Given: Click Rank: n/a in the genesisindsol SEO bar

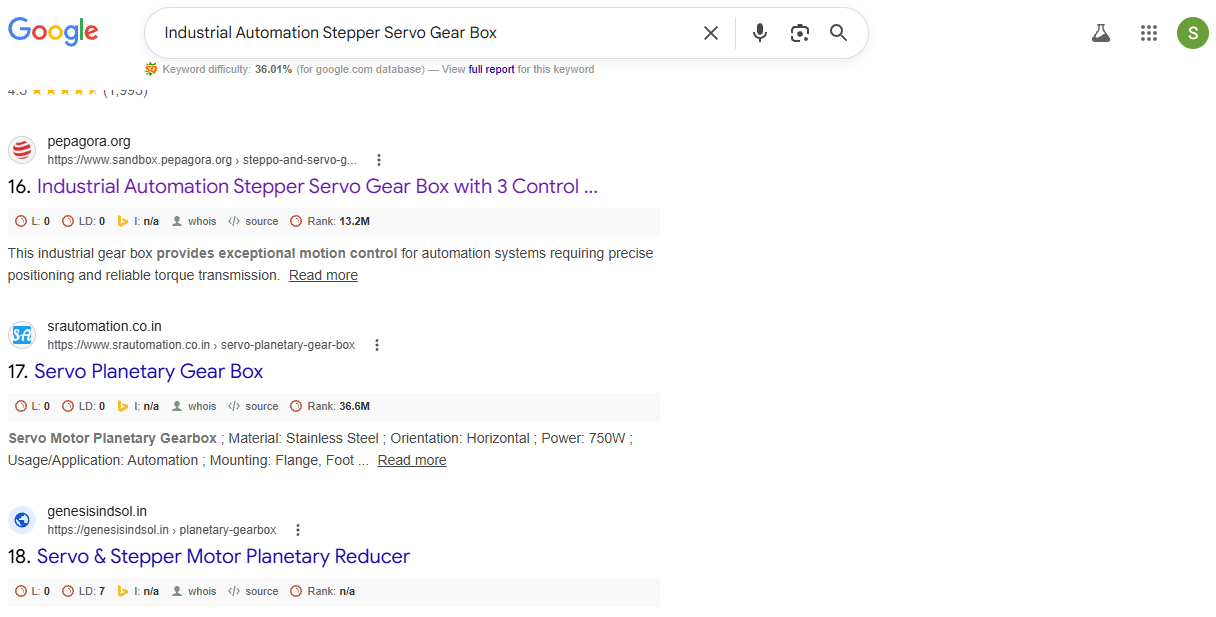Looking at the screenshot, I should (x=322, y=591).
